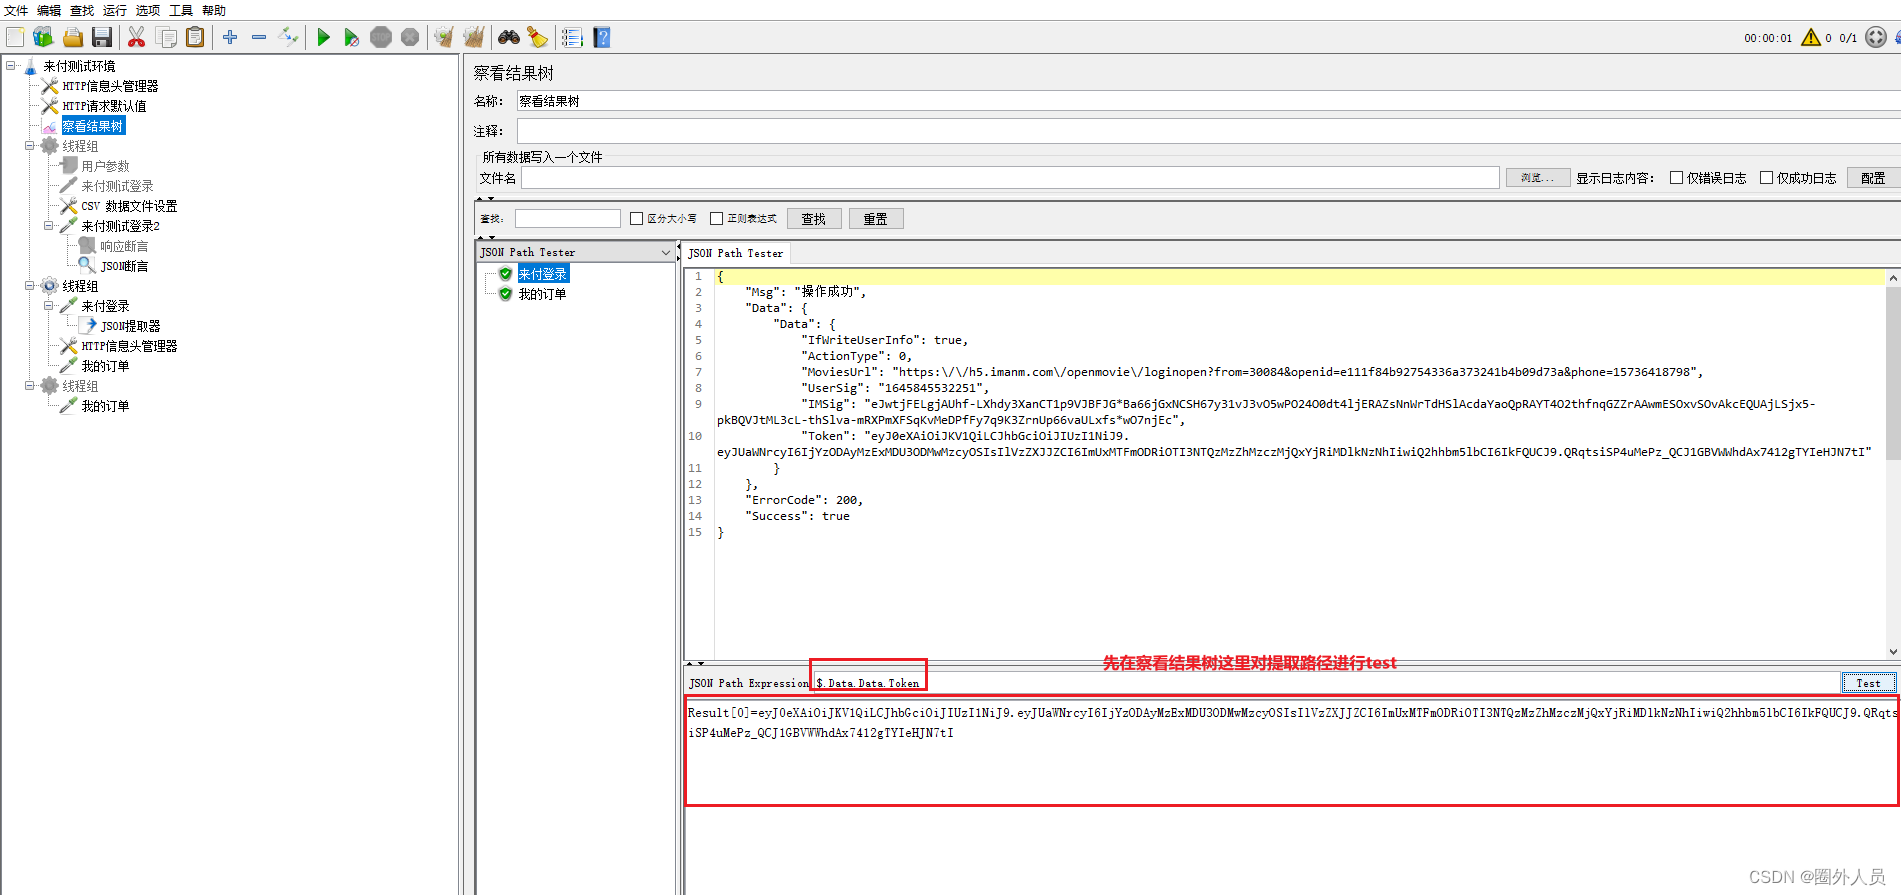Image resolution: width=1901 pixels, height=895 pixels.
Task: Click the Copy toolbar icon
Action: click(x=167, y=37)
